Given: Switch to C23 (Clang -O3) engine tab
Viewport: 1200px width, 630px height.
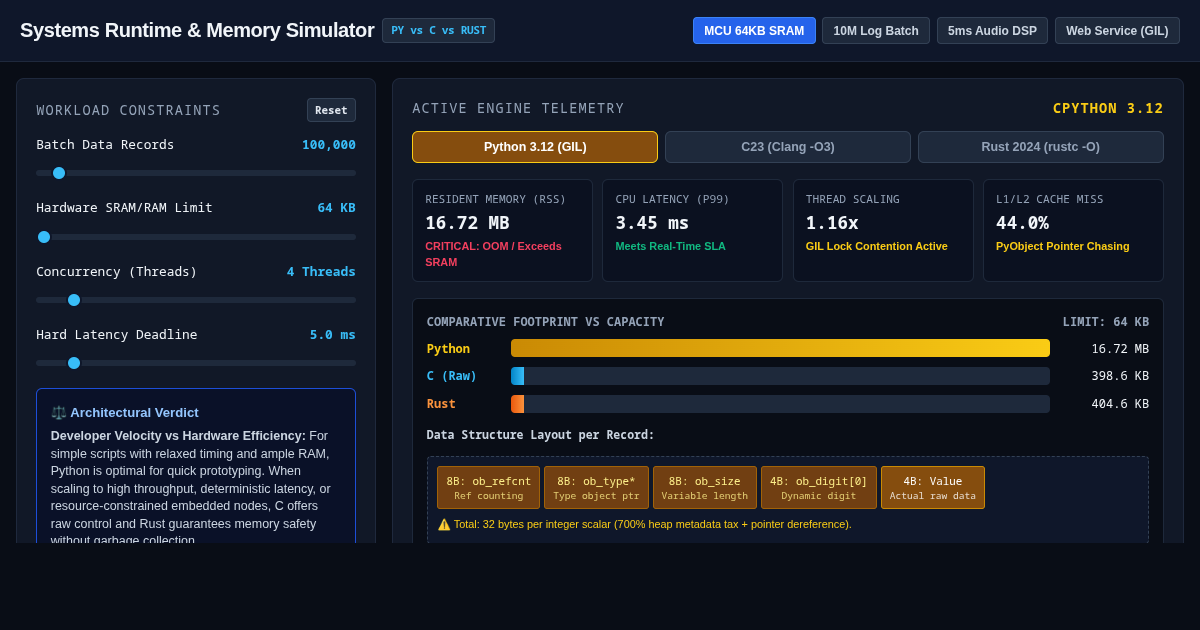Looking at the screenshot, I should pos(788,147).
